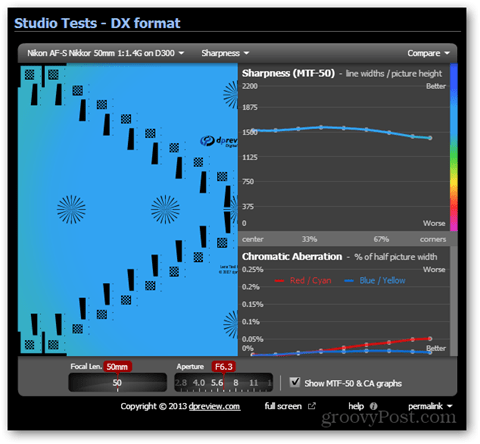Click the Blue / Yellow legend entry

(x=375, y=281)
